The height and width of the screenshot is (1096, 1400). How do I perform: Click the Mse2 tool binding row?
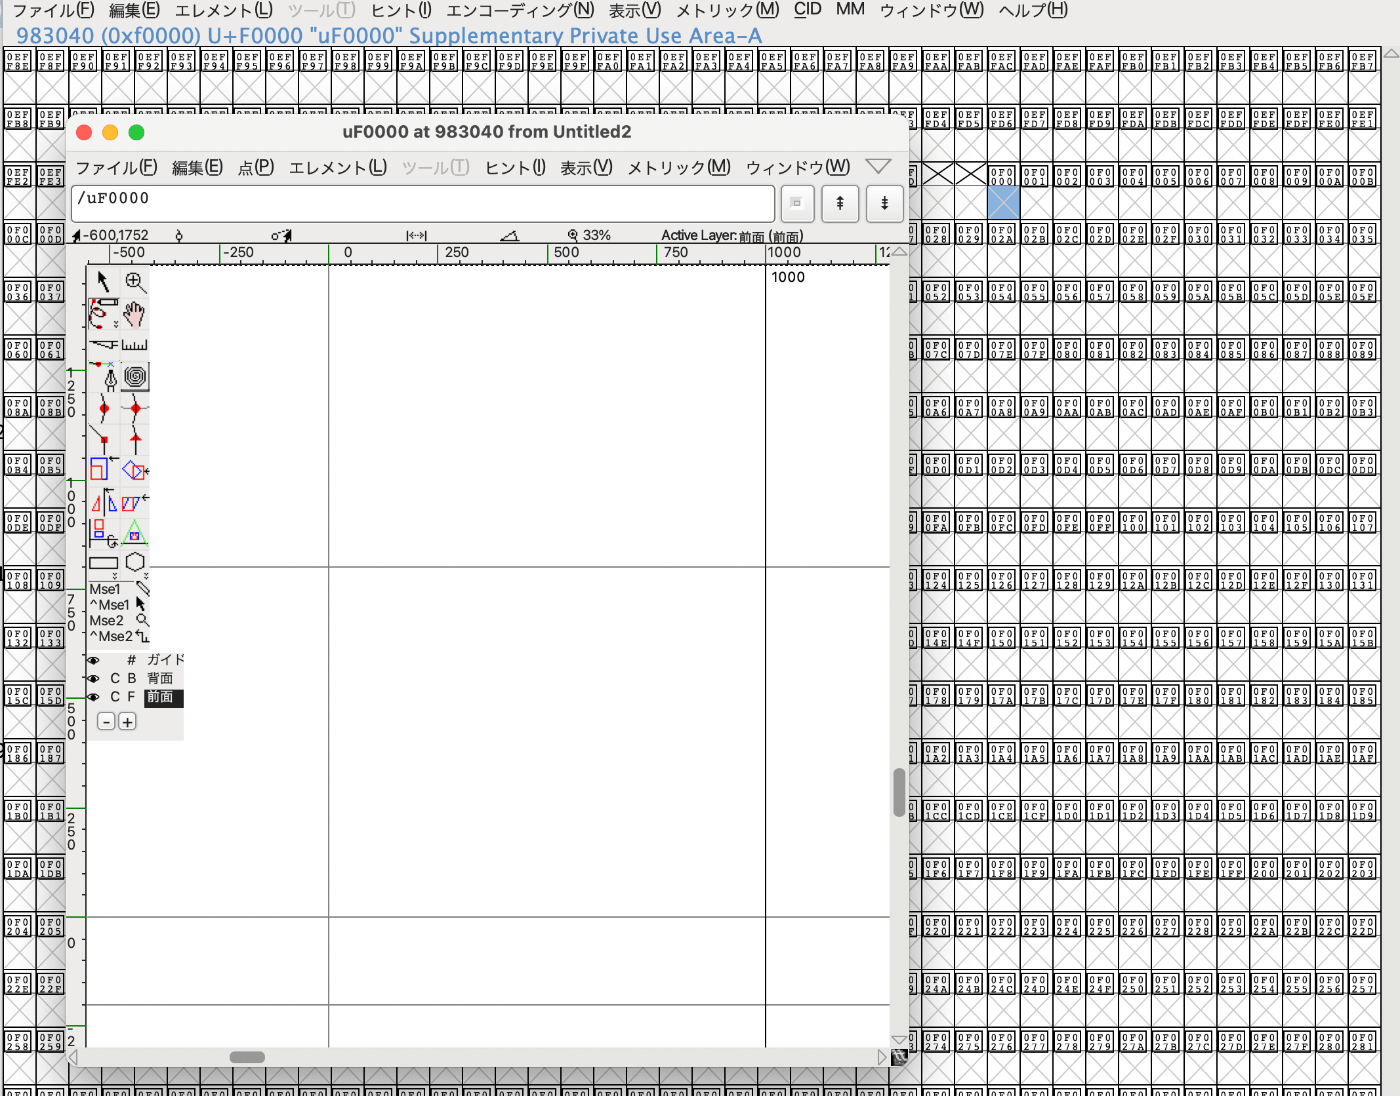pos(119,621)
